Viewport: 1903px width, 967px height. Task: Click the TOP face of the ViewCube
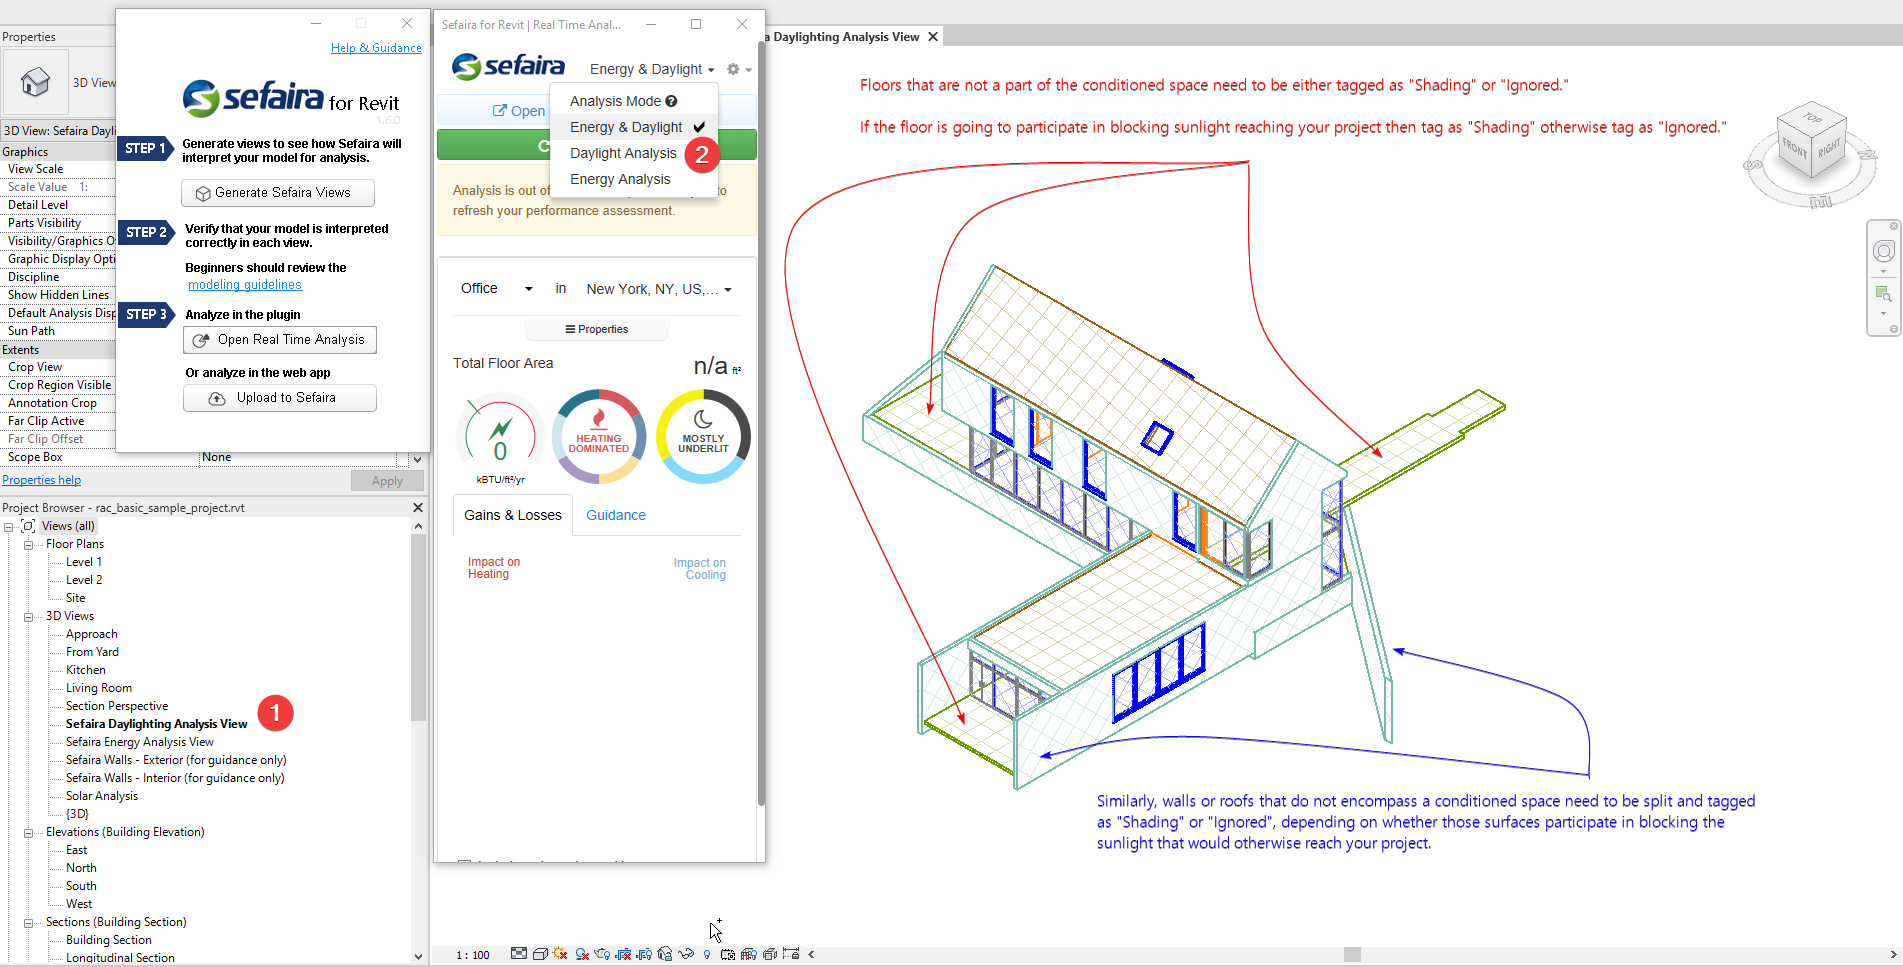pyautogui.click(x=1812, y=118)
